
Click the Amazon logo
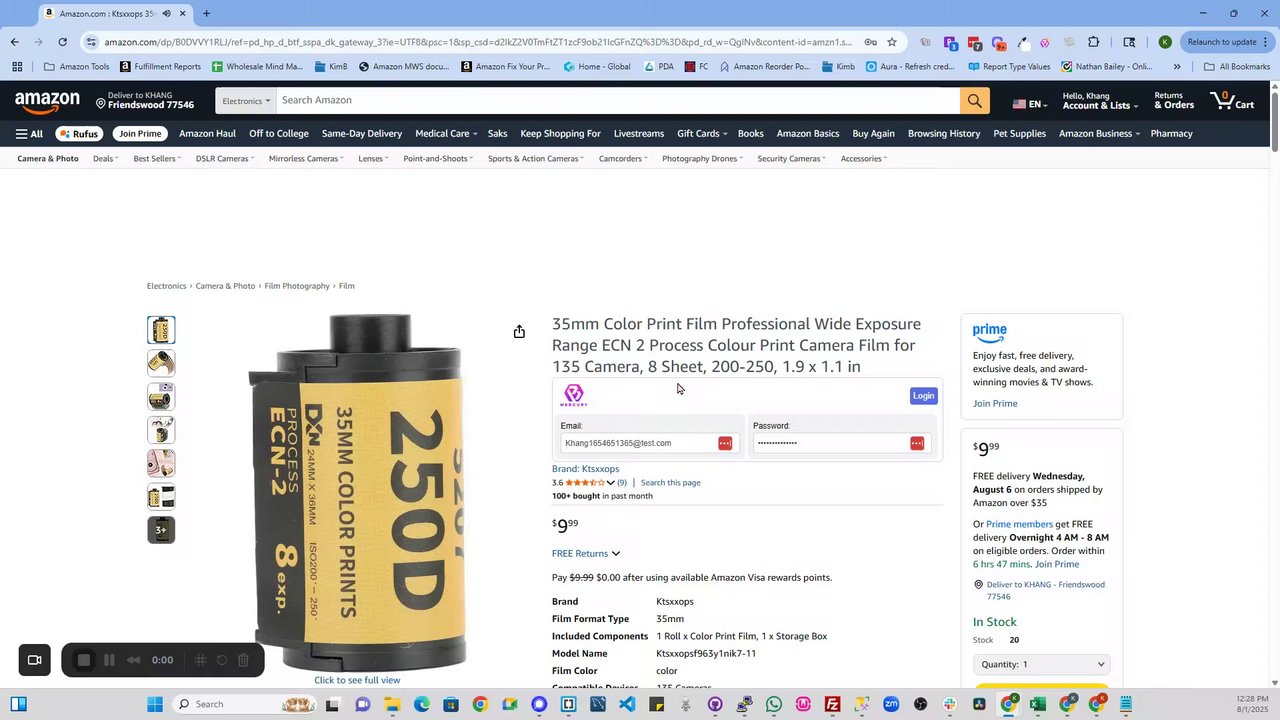tap(47, 101)
